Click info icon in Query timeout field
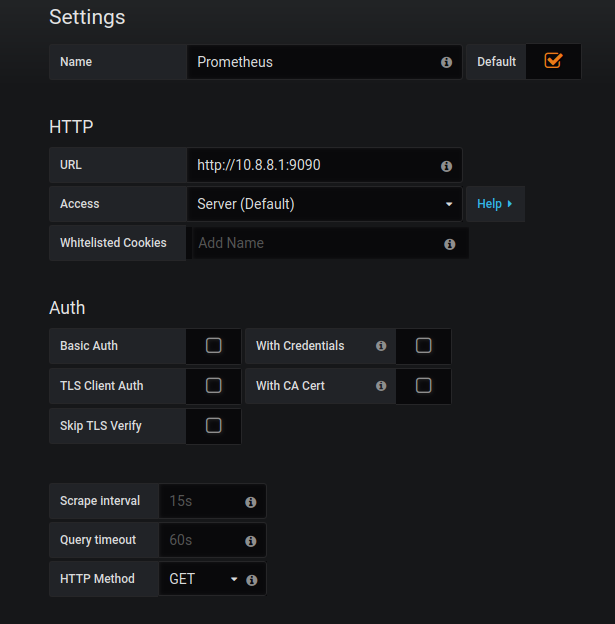The image size is (615, 624). [x=251, y=541]
